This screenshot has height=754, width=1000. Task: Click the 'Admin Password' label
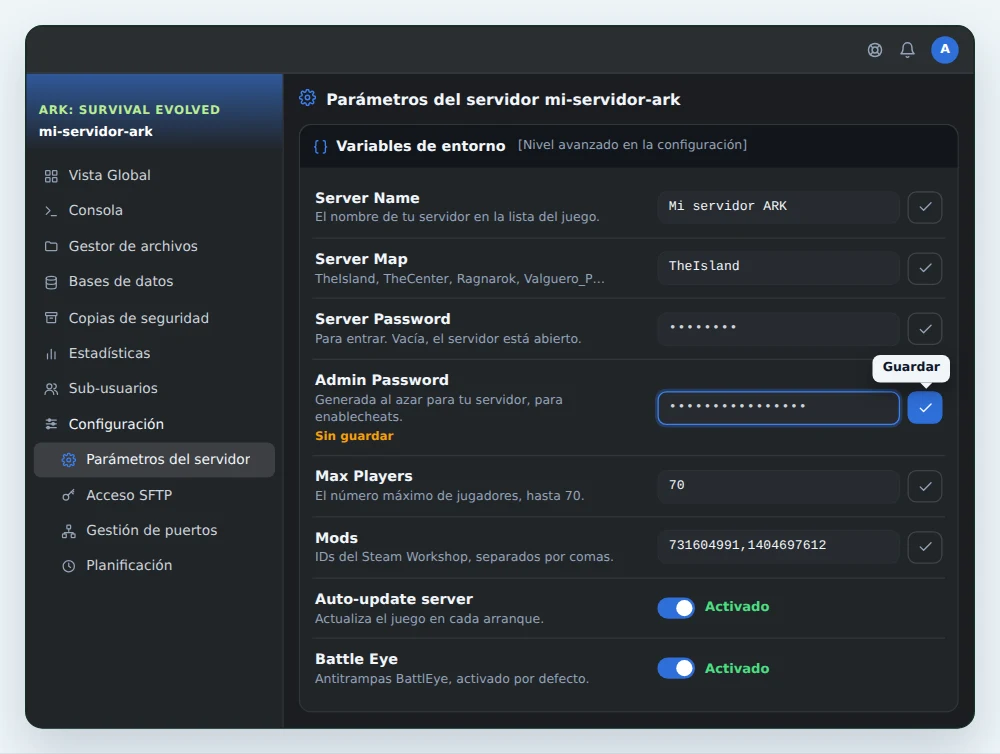[381, 380]
